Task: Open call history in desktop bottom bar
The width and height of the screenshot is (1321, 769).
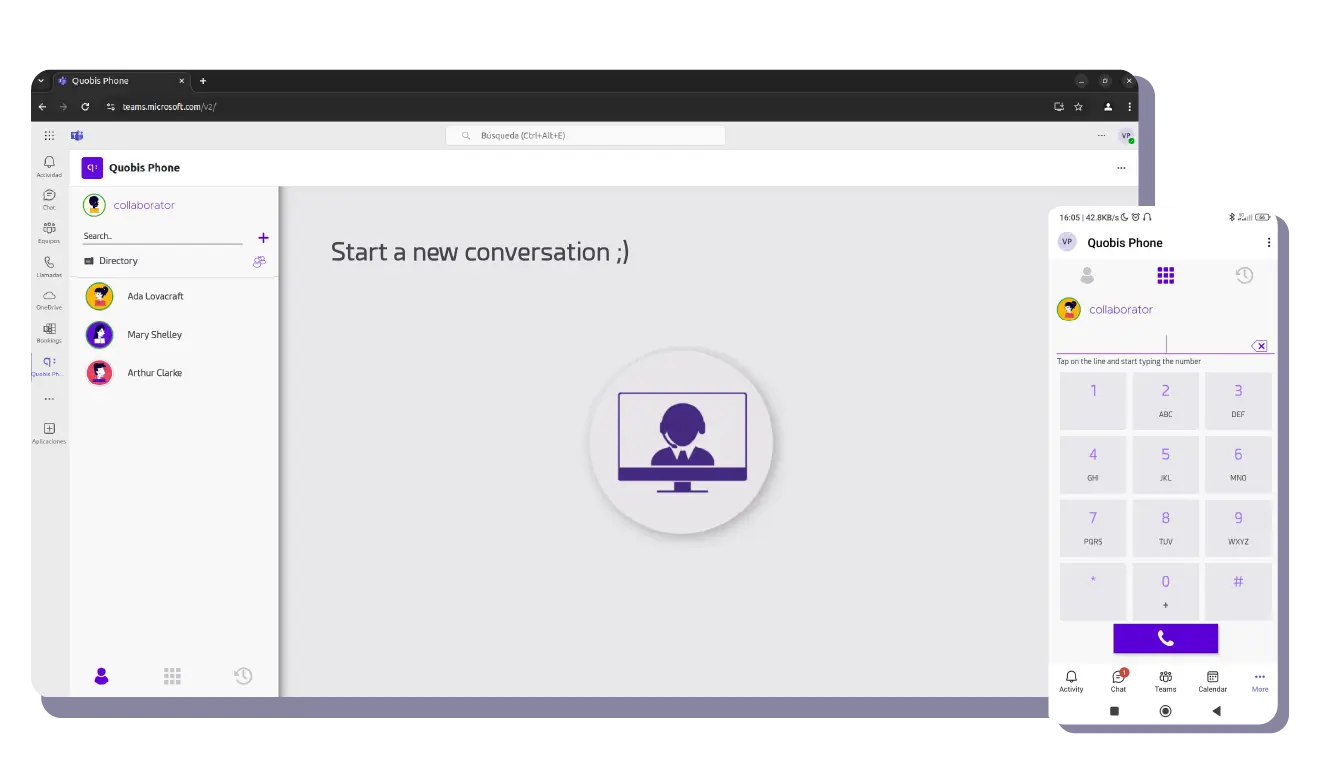Action: pyautogui.click(x=243, y=677)
